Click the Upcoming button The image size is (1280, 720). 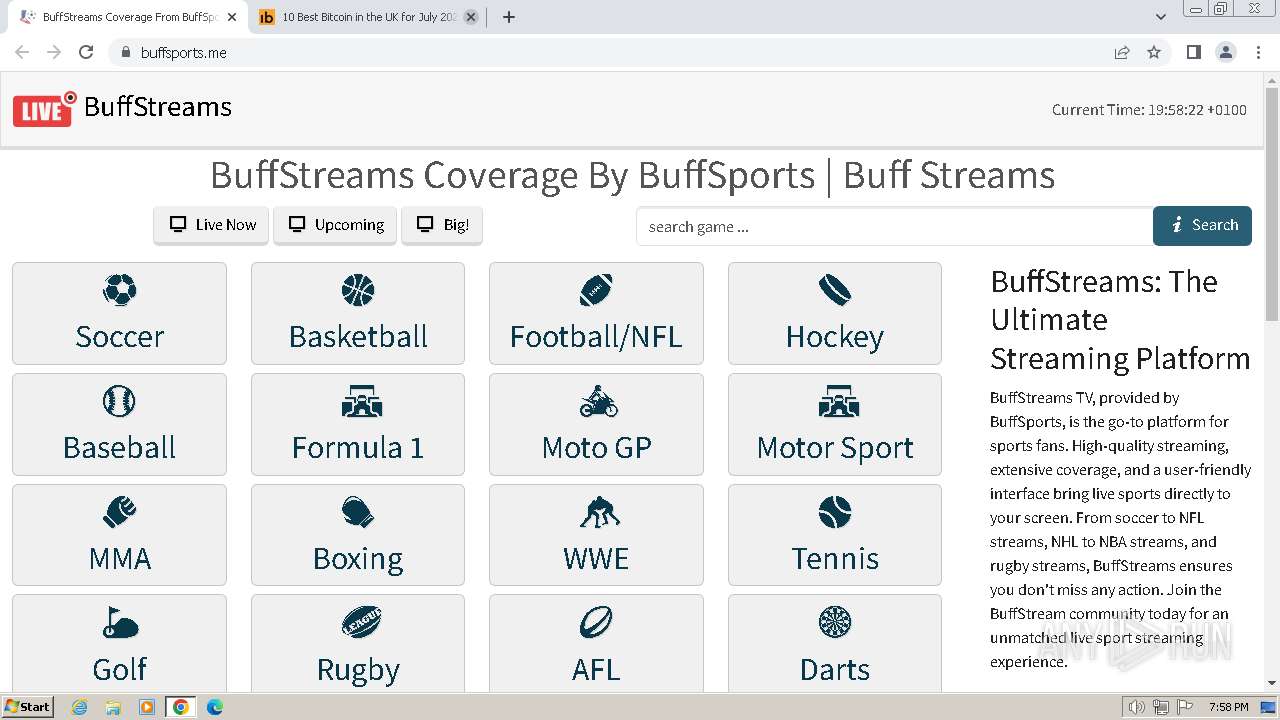point(335,225)
